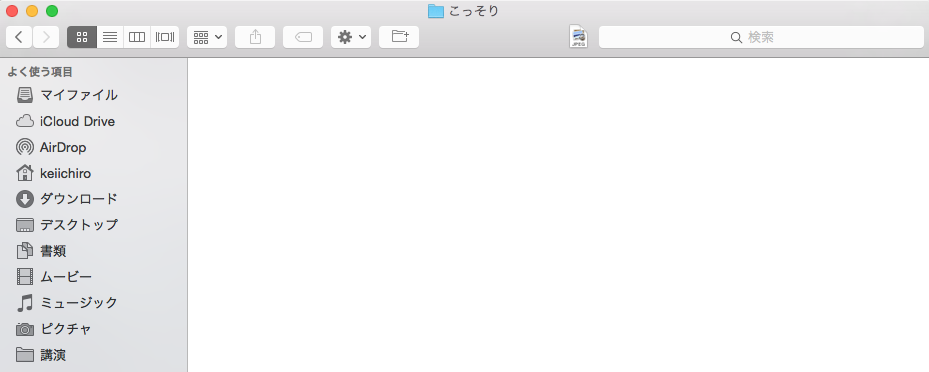Switch to list view
Image resolution: width=929 pixels, height=372 pixels.
(x=110, y=37)
